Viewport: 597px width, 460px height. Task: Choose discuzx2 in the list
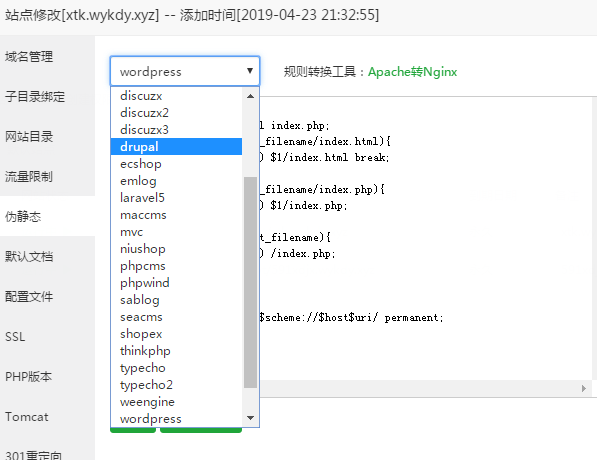(176, 113)
